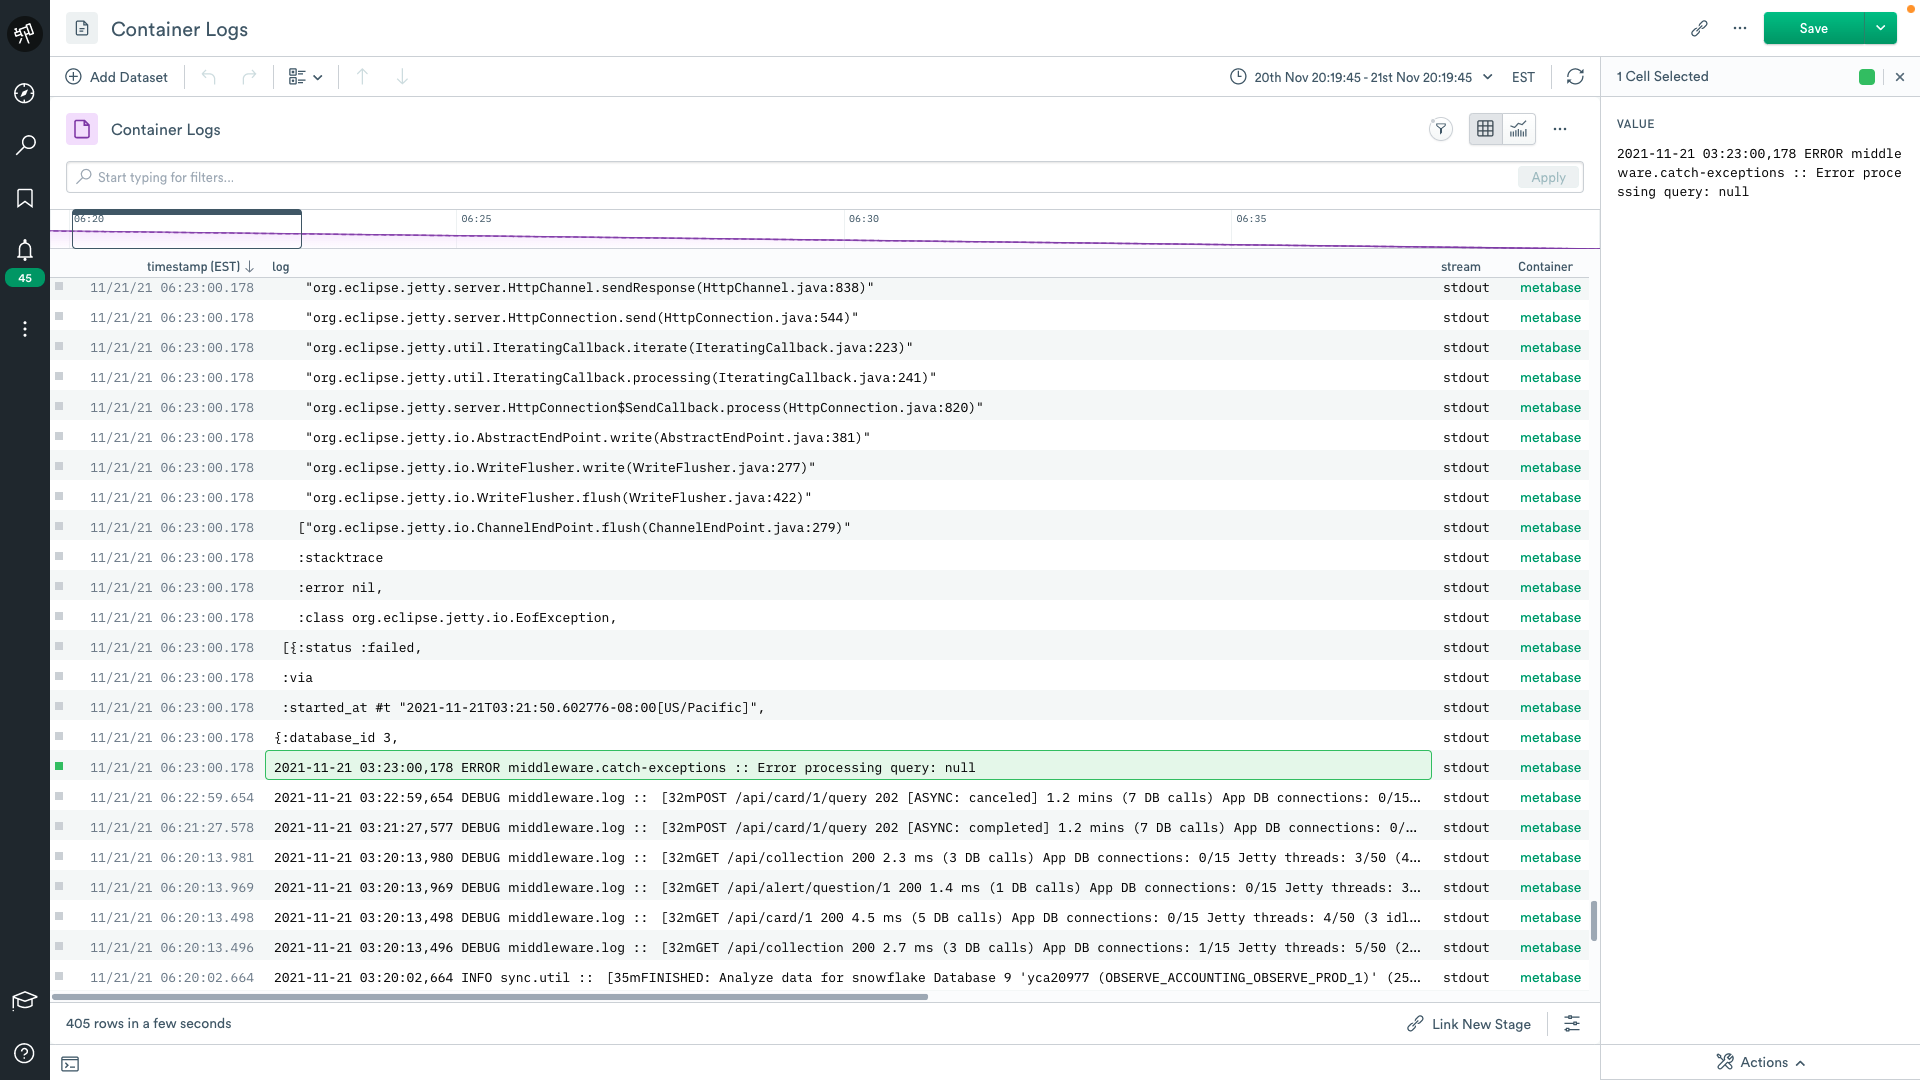Click the Container Logs worksheet title

(x=179, y=29)
